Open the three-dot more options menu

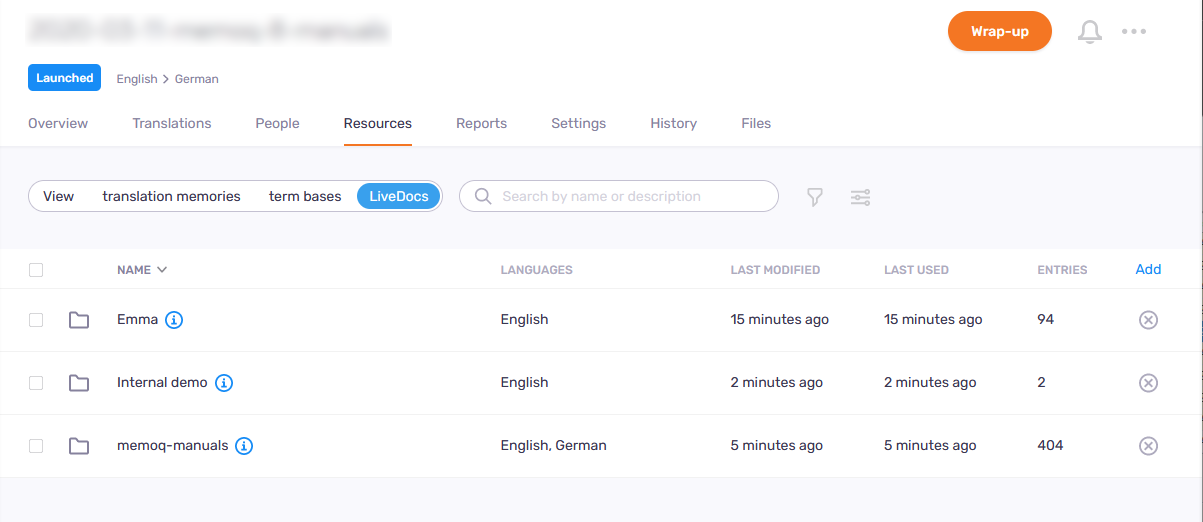click(x=1134, y=32)
